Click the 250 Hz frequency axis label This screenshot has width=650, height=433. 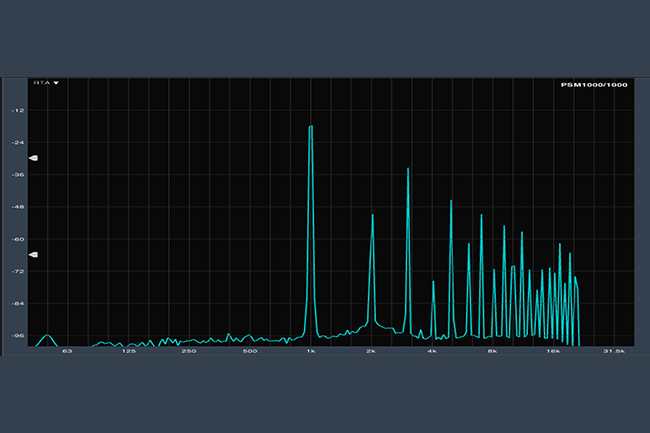pyautogui.click(x=189, y=351)
